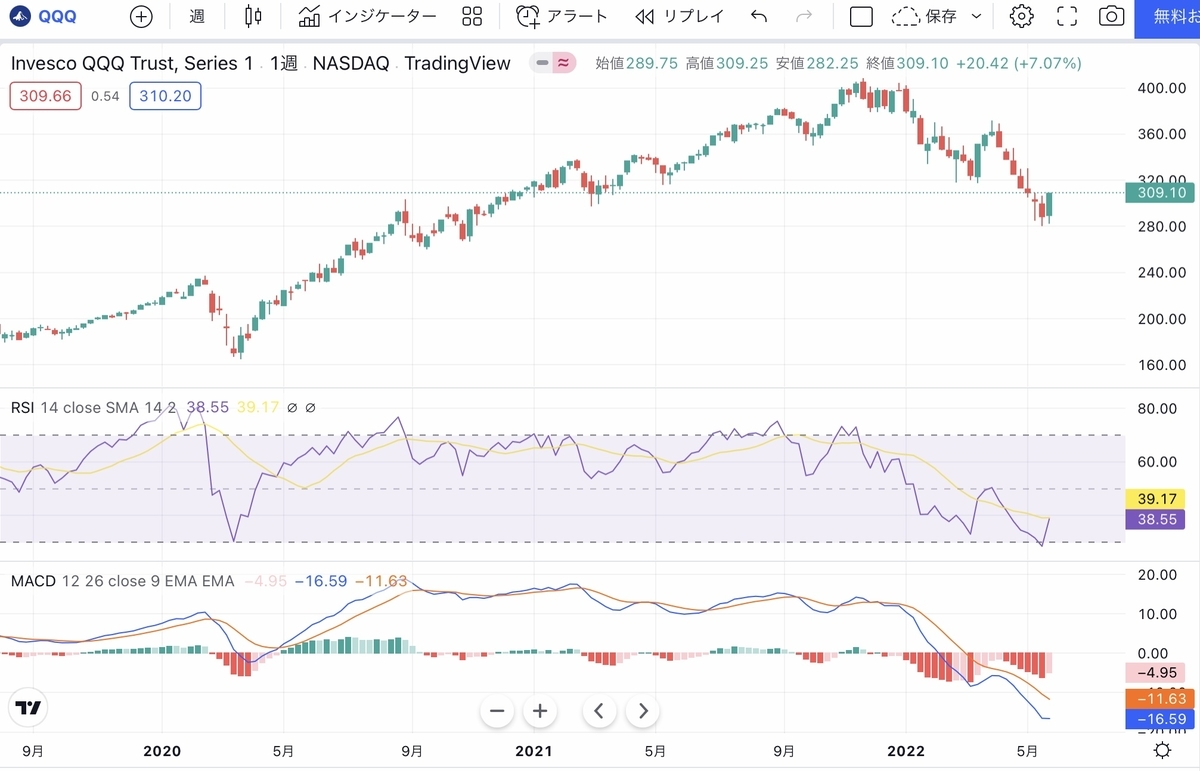Click the add symbol plus icon
Image resolution: width=1200 pixels, height=771 pixels.
(x=142, y=16)
